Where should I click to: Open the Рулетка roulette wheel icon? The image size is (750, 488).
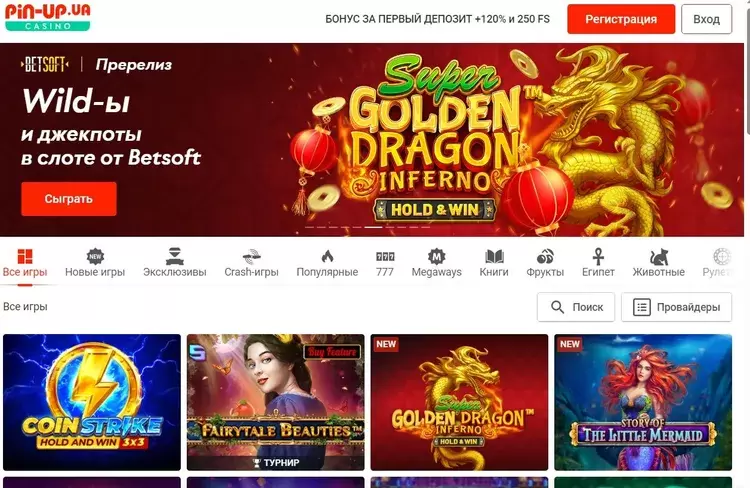click(x=722, y=256)
